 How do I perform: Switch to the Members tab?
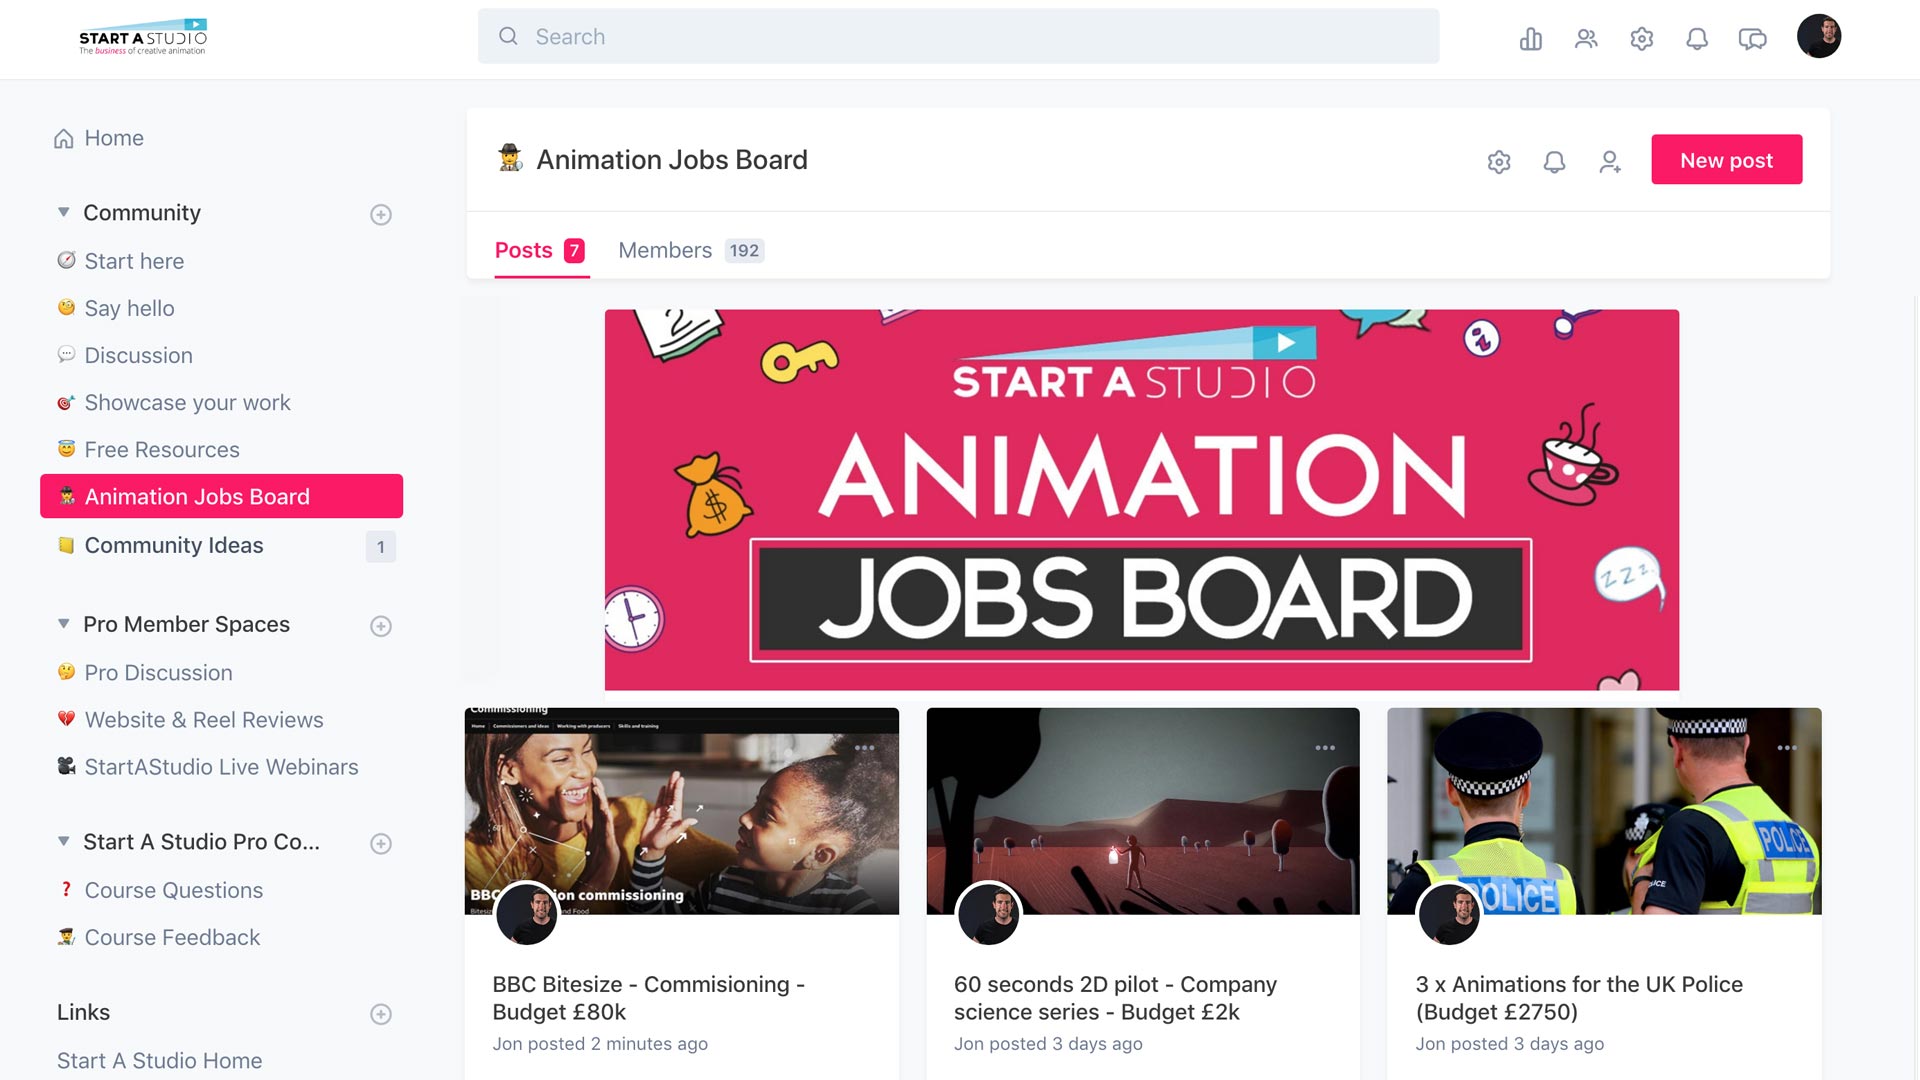coord(664,250)
